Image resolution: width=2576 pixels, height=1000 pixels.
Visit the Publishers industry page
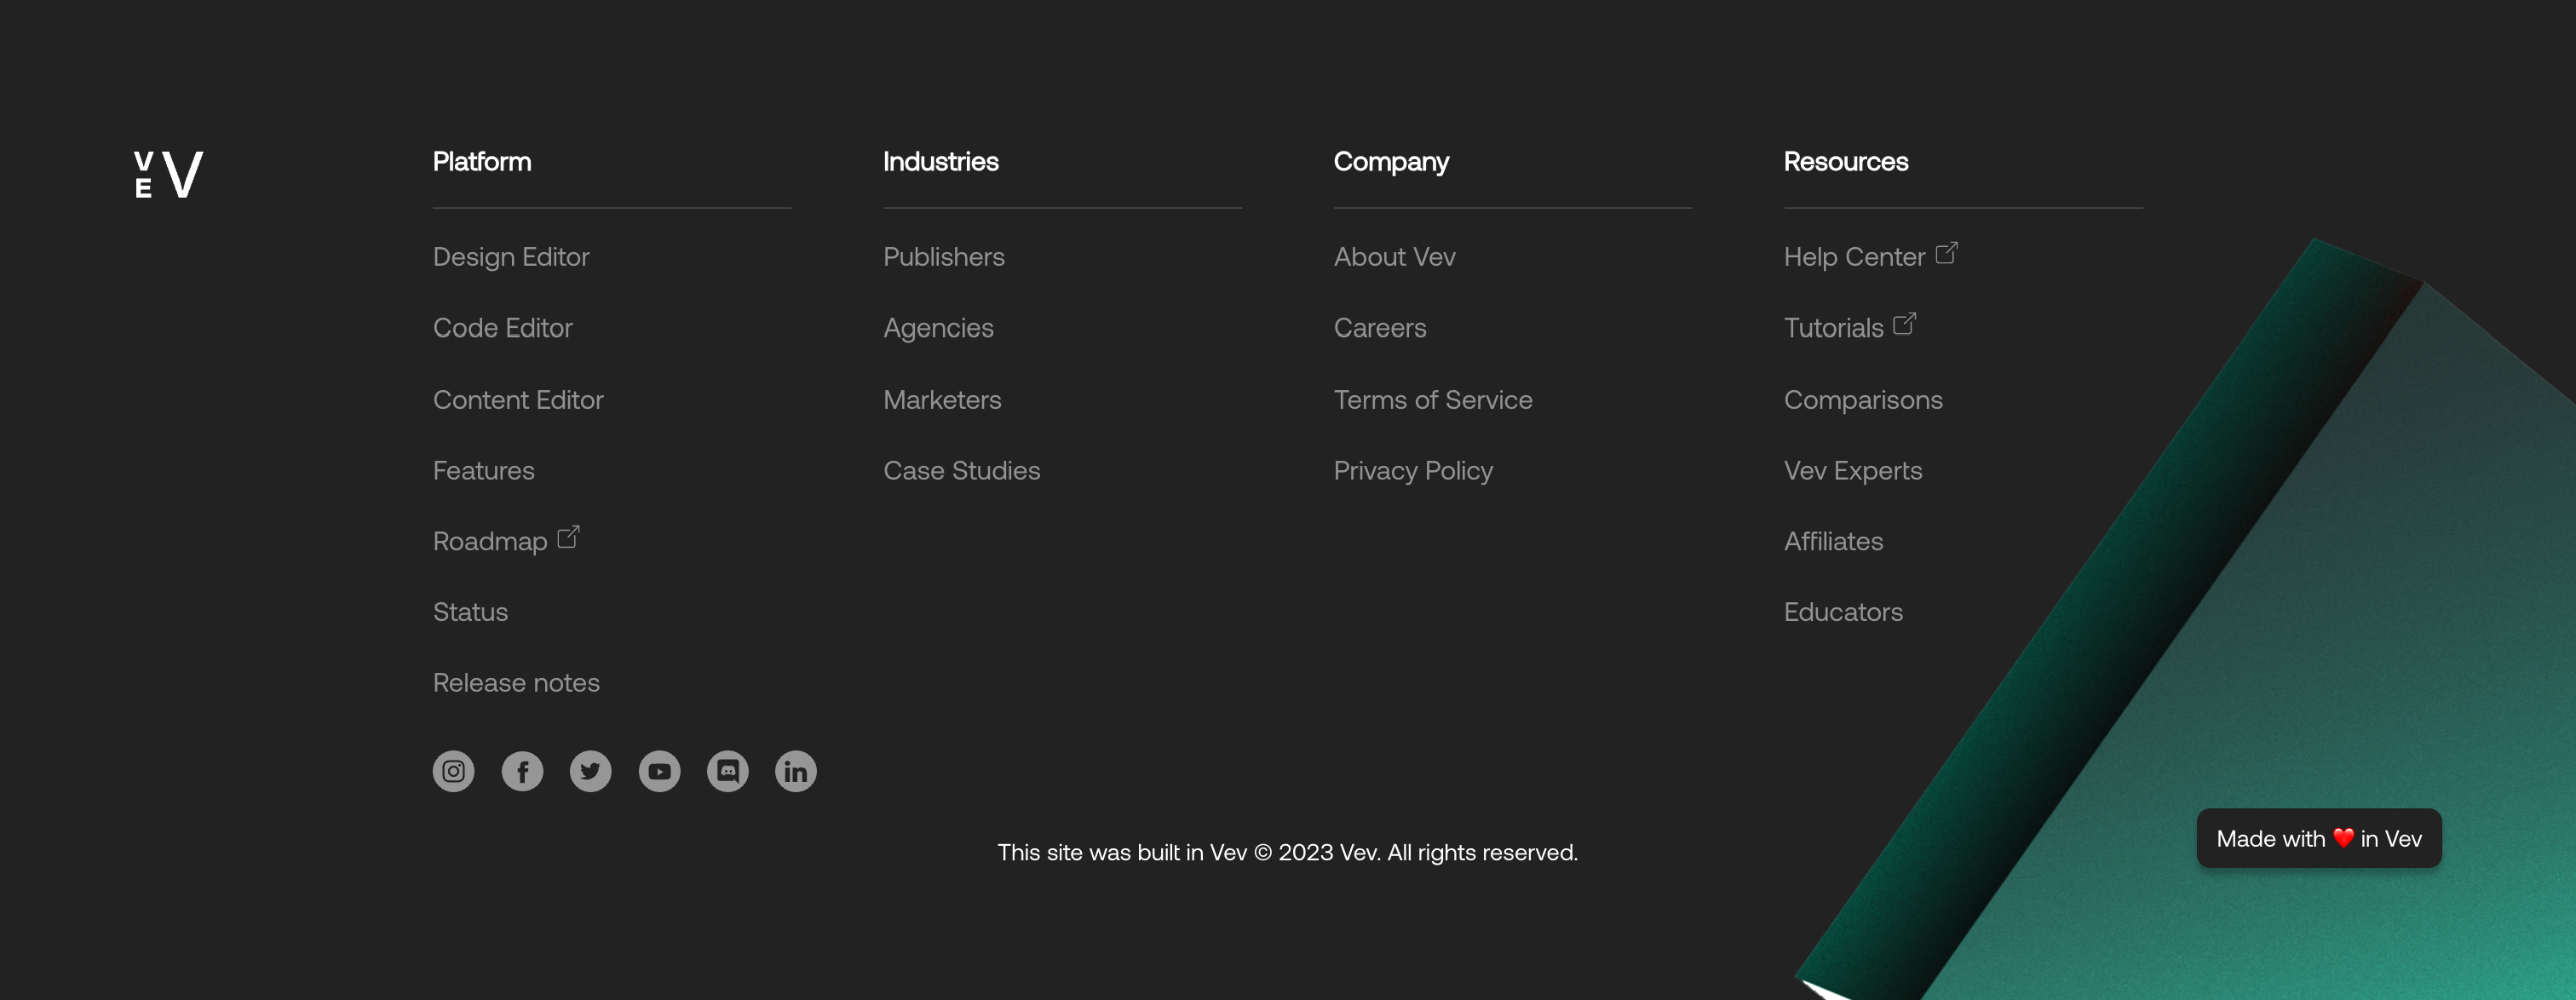click(x=943, y=257)
